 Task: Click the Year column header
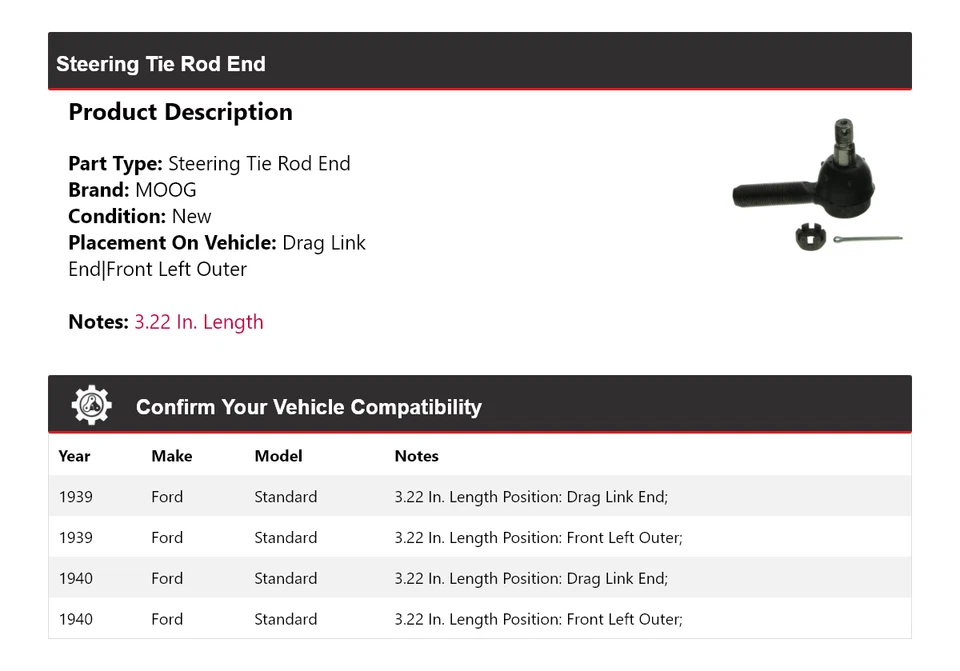(74, 456)
